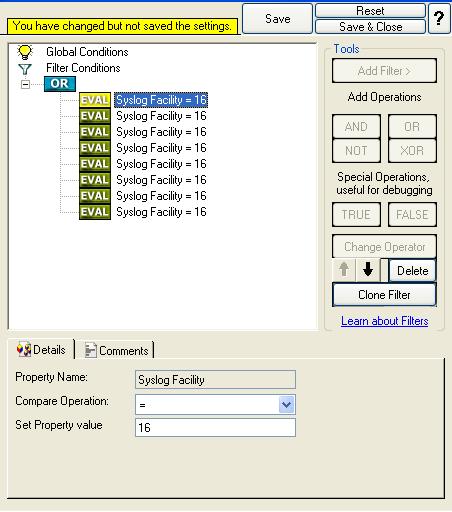Click Save & Close button
This screenshot has width=452, height=512.
click(370, 27)
